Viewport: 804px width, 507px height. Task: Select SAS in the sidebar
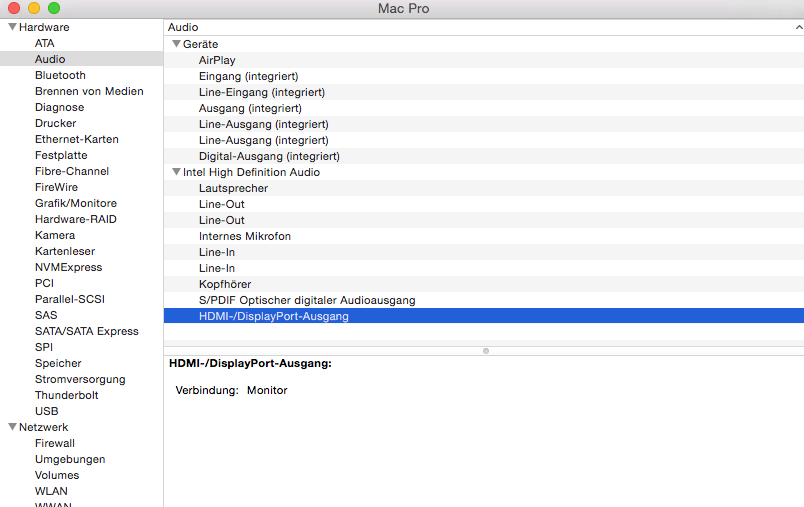tap(46, 315)
